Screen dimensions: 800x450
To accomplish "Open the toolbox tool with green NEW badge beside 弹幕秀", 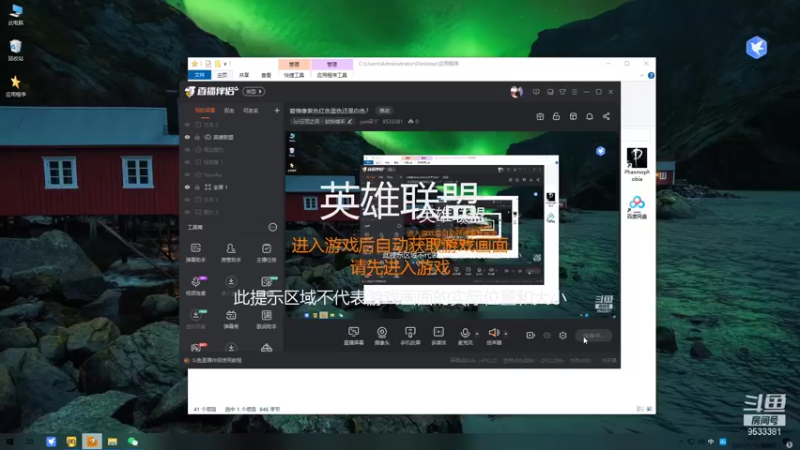I will click(195, 319).
